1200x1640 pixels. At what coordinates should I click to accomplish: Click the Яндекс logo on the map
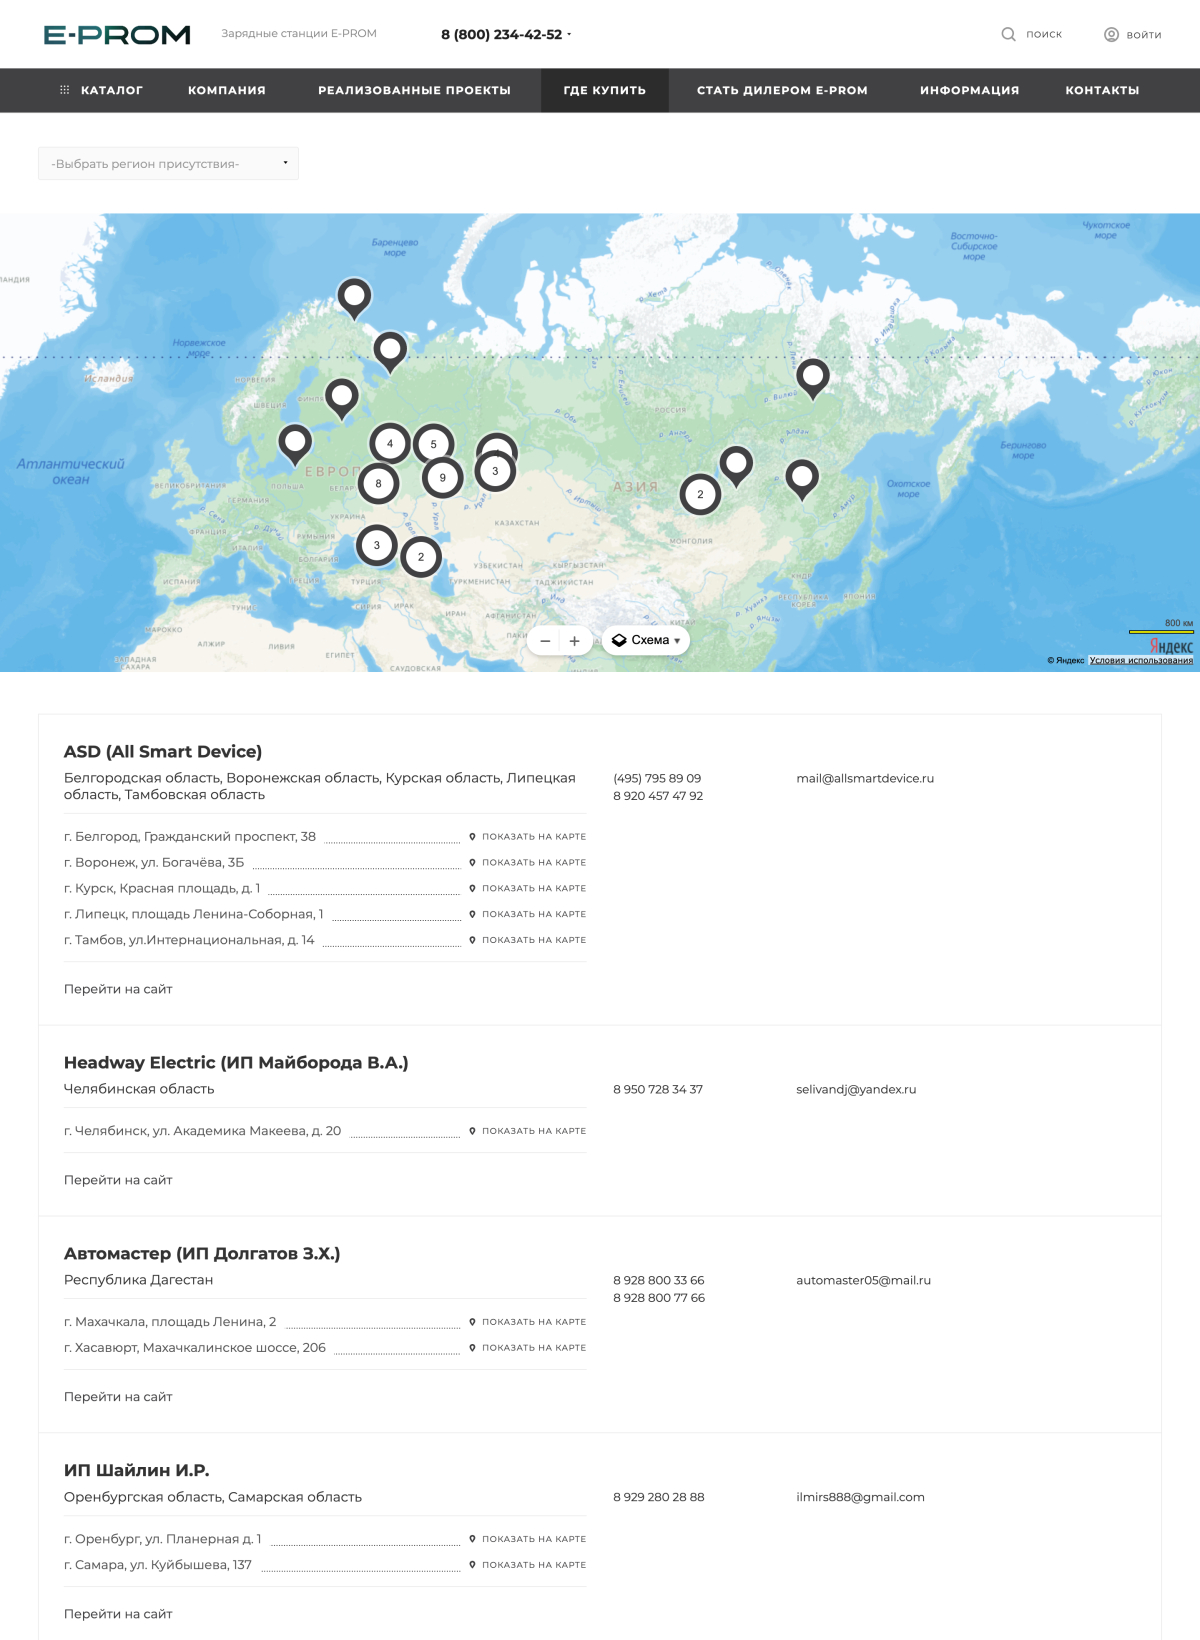[x=1171, y=647]
